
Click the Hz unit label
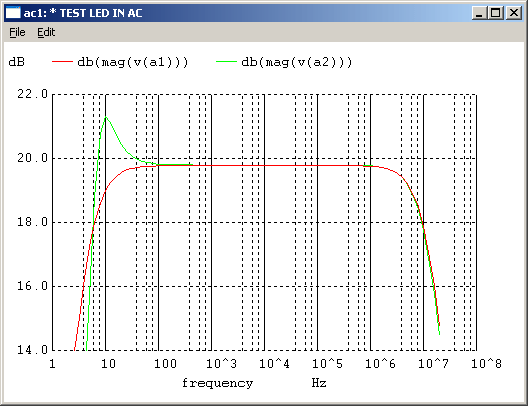319,383
